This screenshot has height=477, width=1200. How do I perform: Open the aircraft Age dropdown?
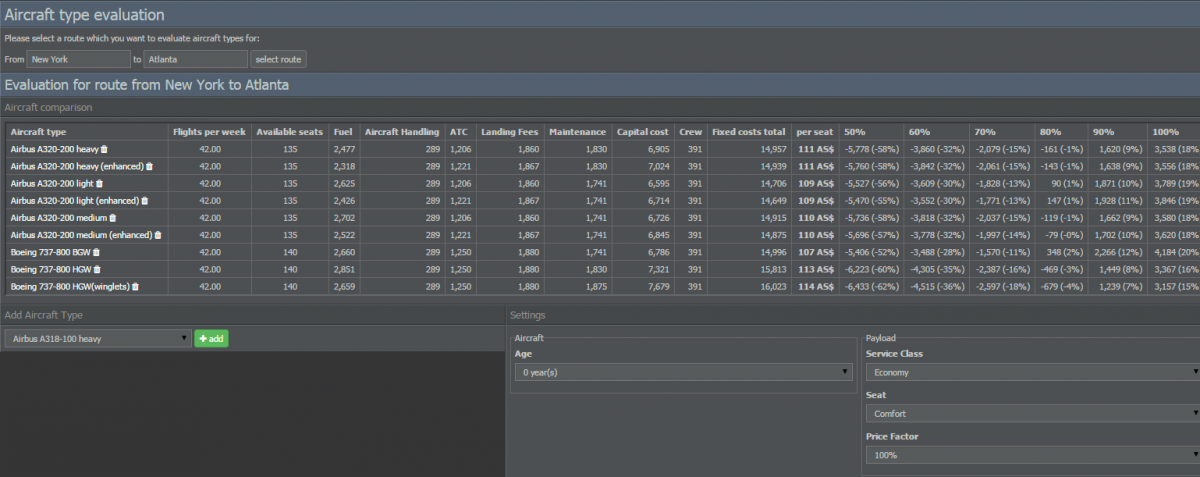683,372
